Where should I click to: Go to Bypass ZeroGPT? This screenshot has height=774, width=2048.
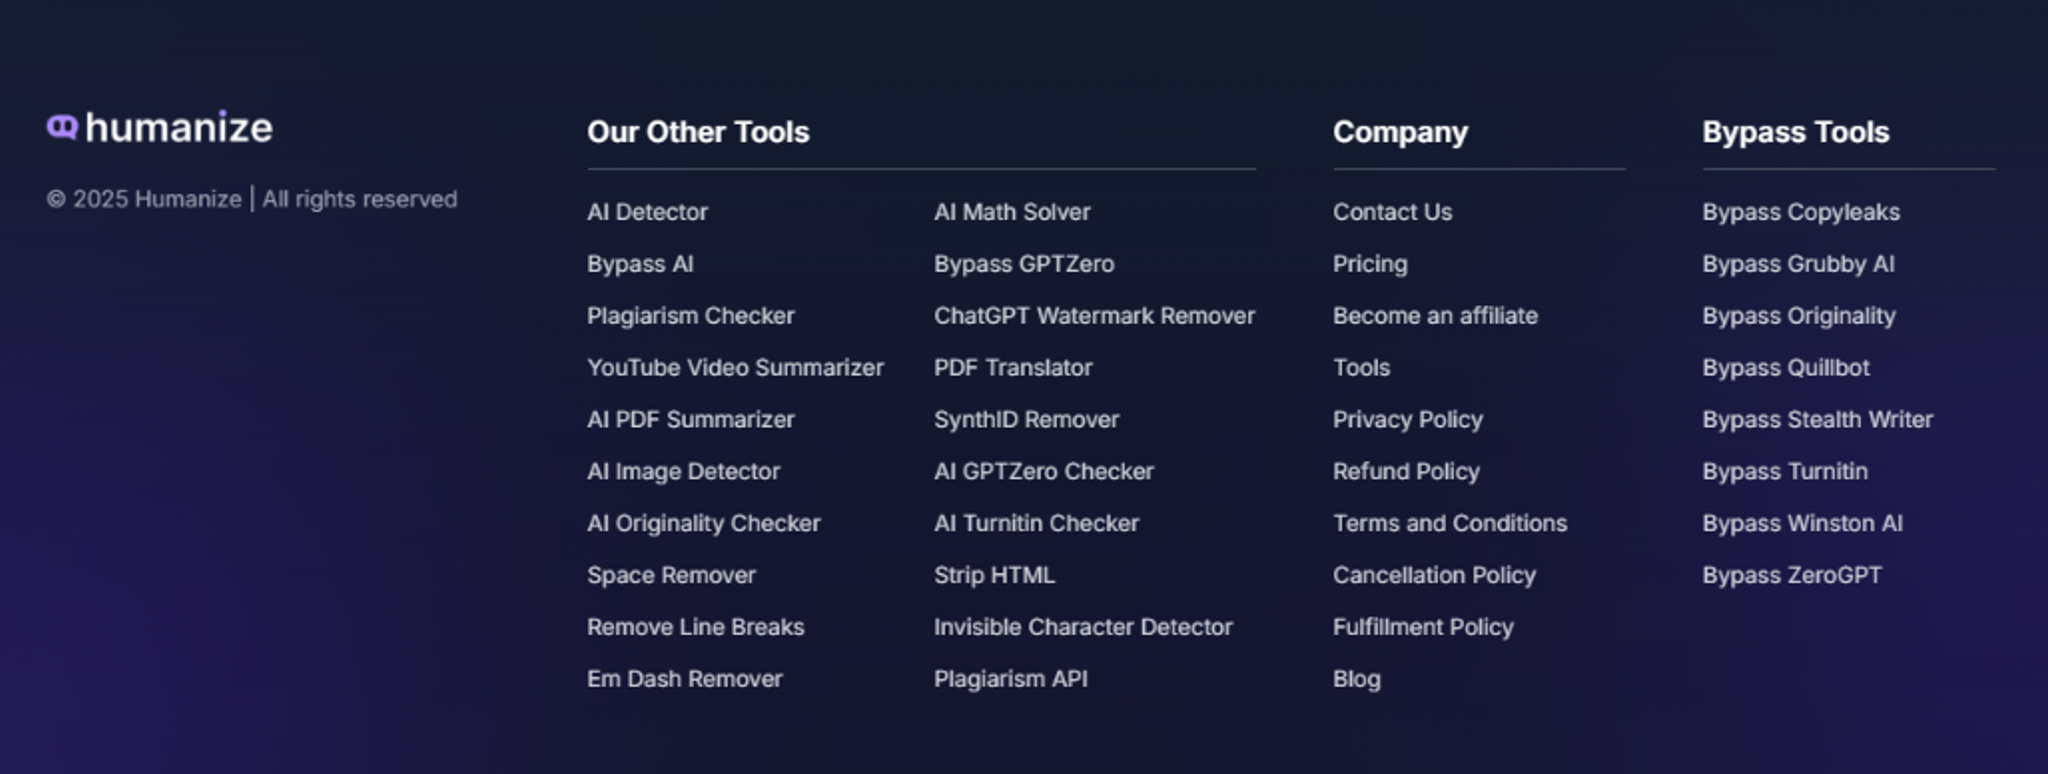point(1792,576)
